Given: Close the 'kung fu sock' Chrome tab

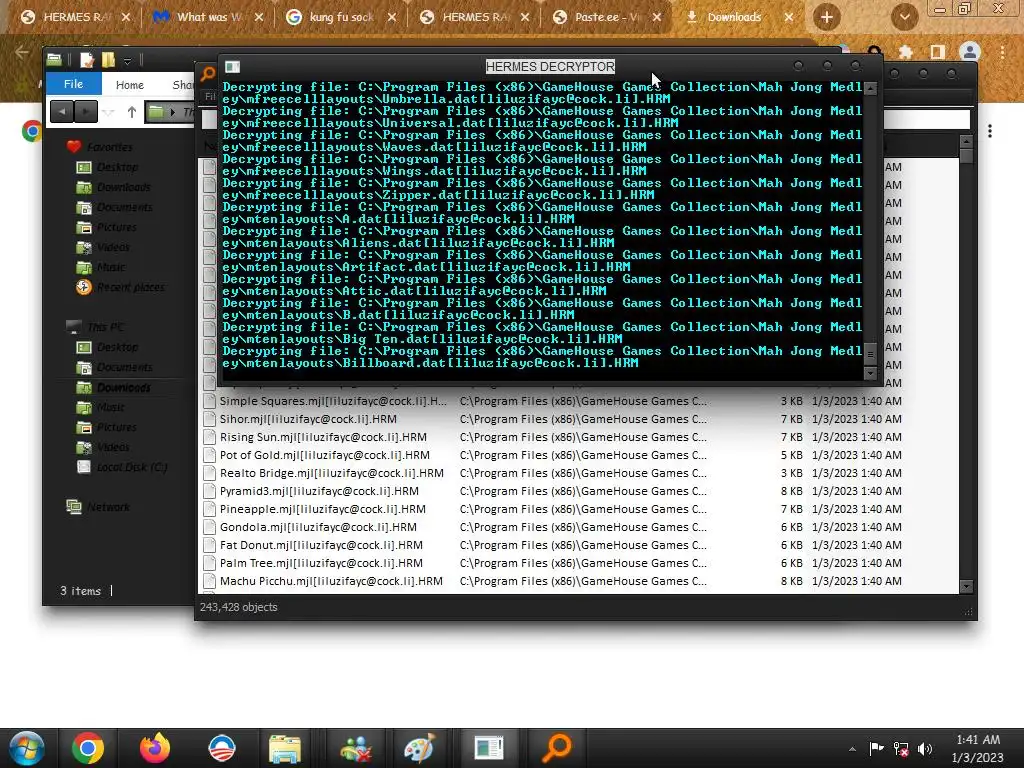Looking at the screenshot, I should 391,18.
